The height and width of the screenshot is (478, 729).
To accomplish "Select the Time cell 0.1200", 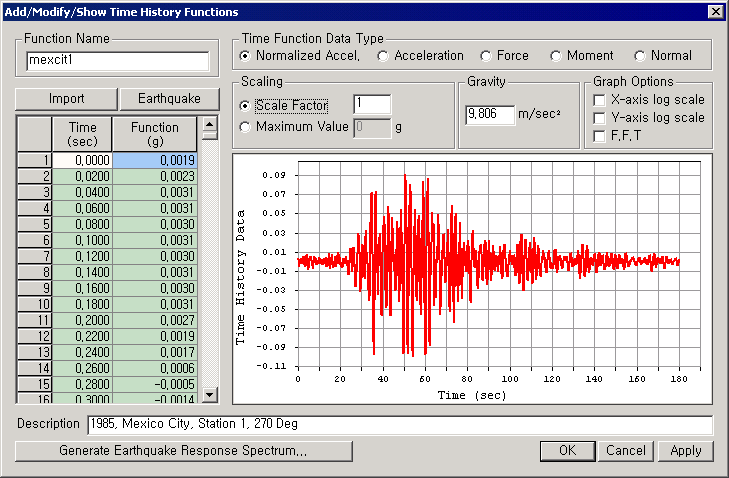I will (82, 256).
